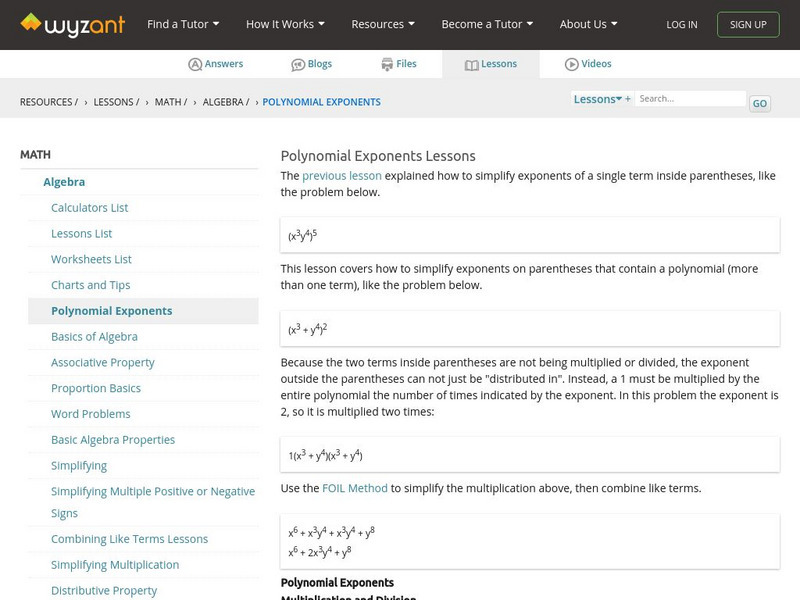Click the Files printer icon
Viewport: 800px width, 600px height.
387,64
